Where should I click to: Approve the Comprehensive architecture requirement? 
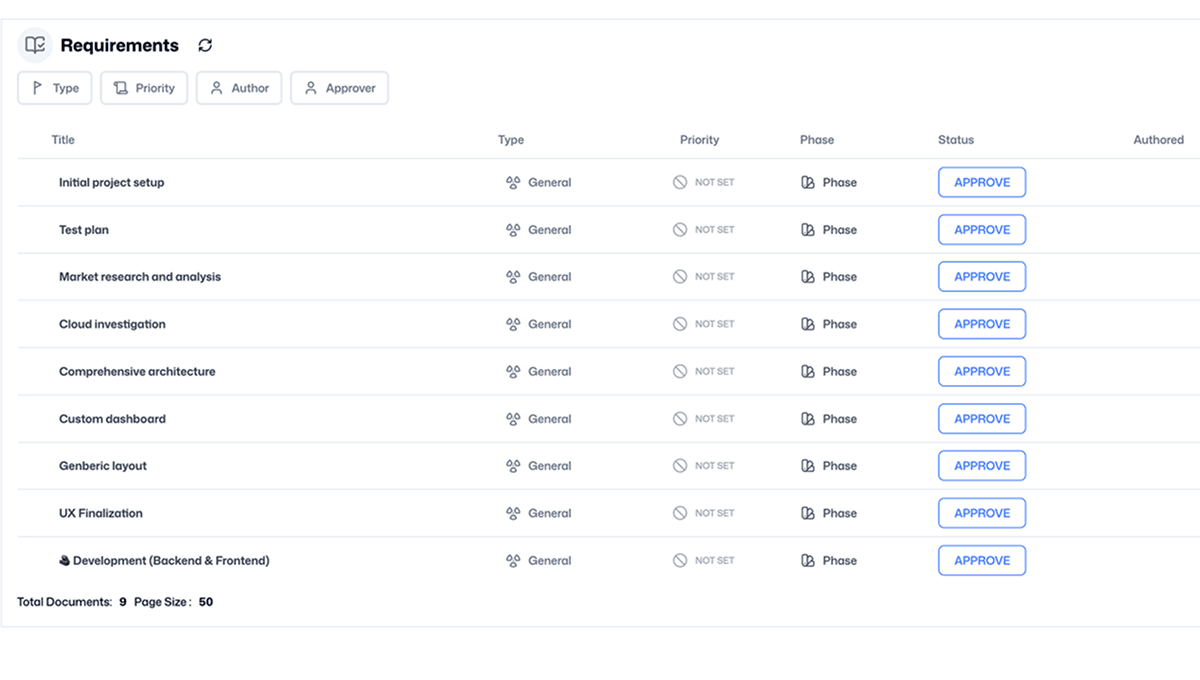coord(981,372)
